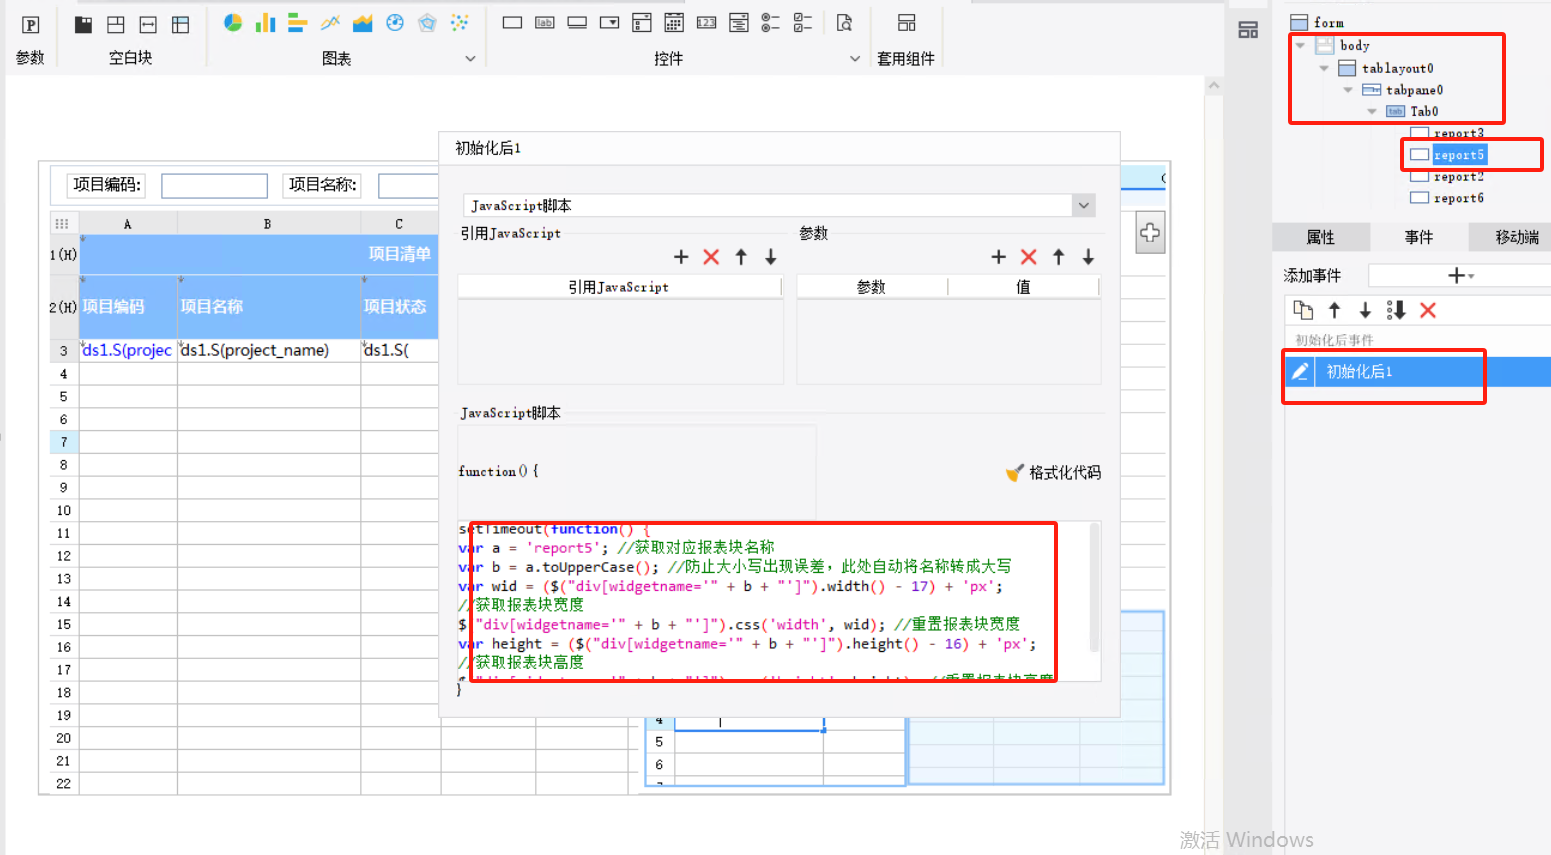1551x855 pixels.
Task: Collapse the Tab0 tree node
Action: [x=1372, y=111]
